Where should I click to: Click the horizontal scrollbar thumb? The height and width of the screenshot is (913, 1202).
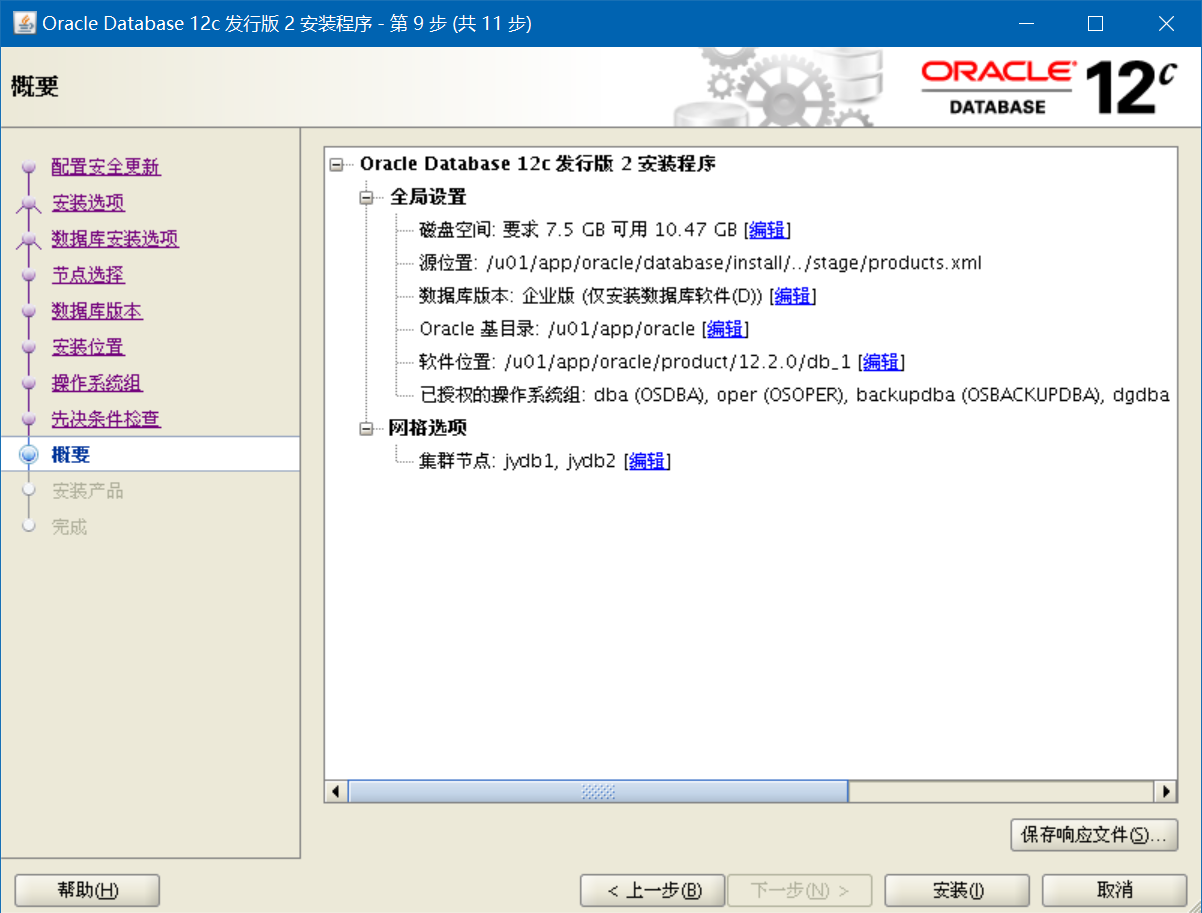[598, 791]
